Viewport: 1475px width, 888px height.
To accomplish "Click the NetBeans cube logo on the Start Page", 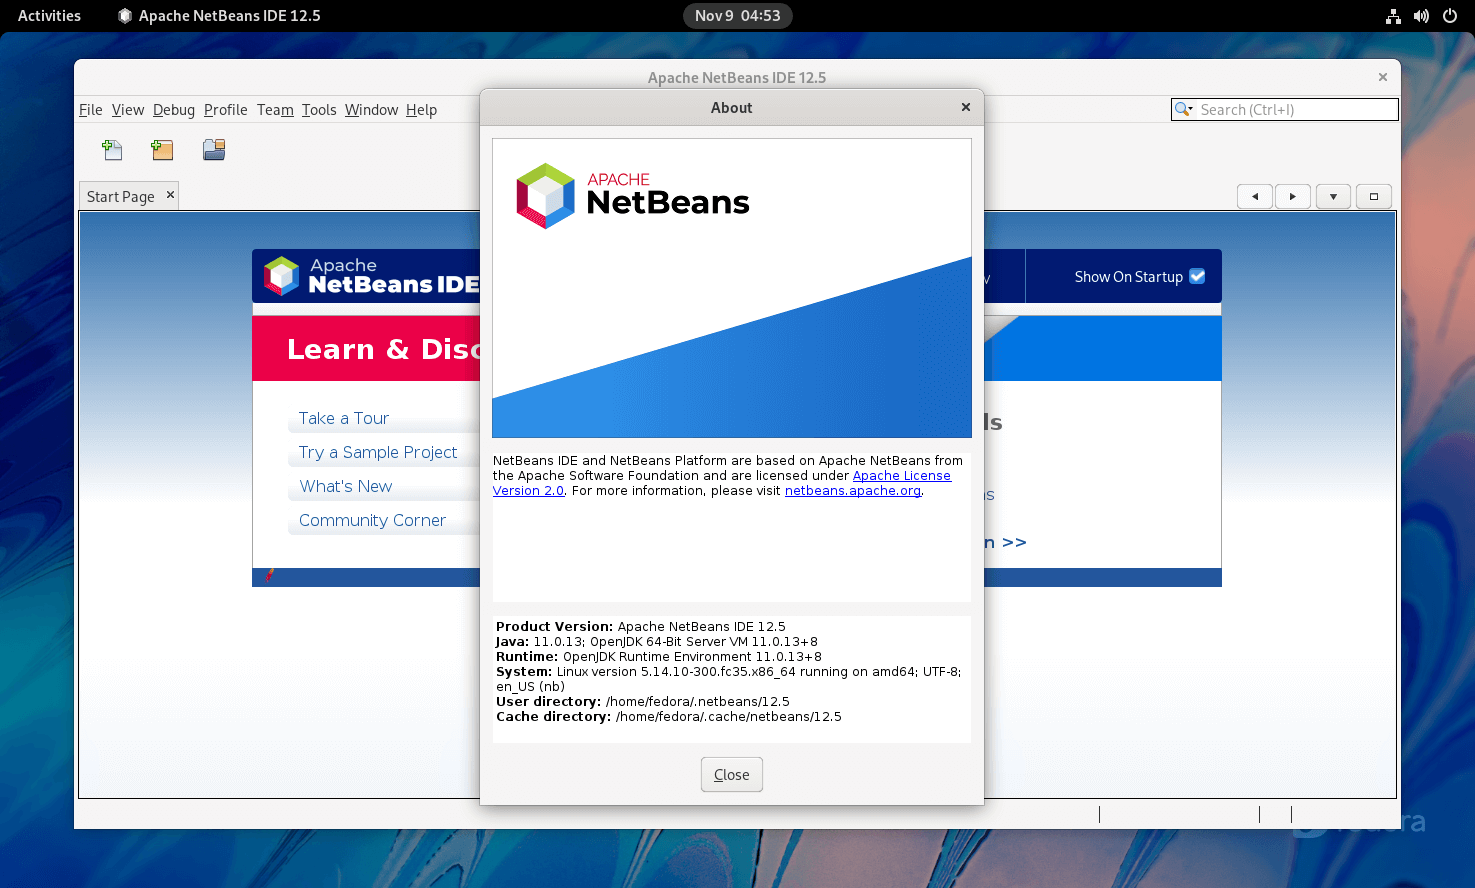I will point(282,276).
